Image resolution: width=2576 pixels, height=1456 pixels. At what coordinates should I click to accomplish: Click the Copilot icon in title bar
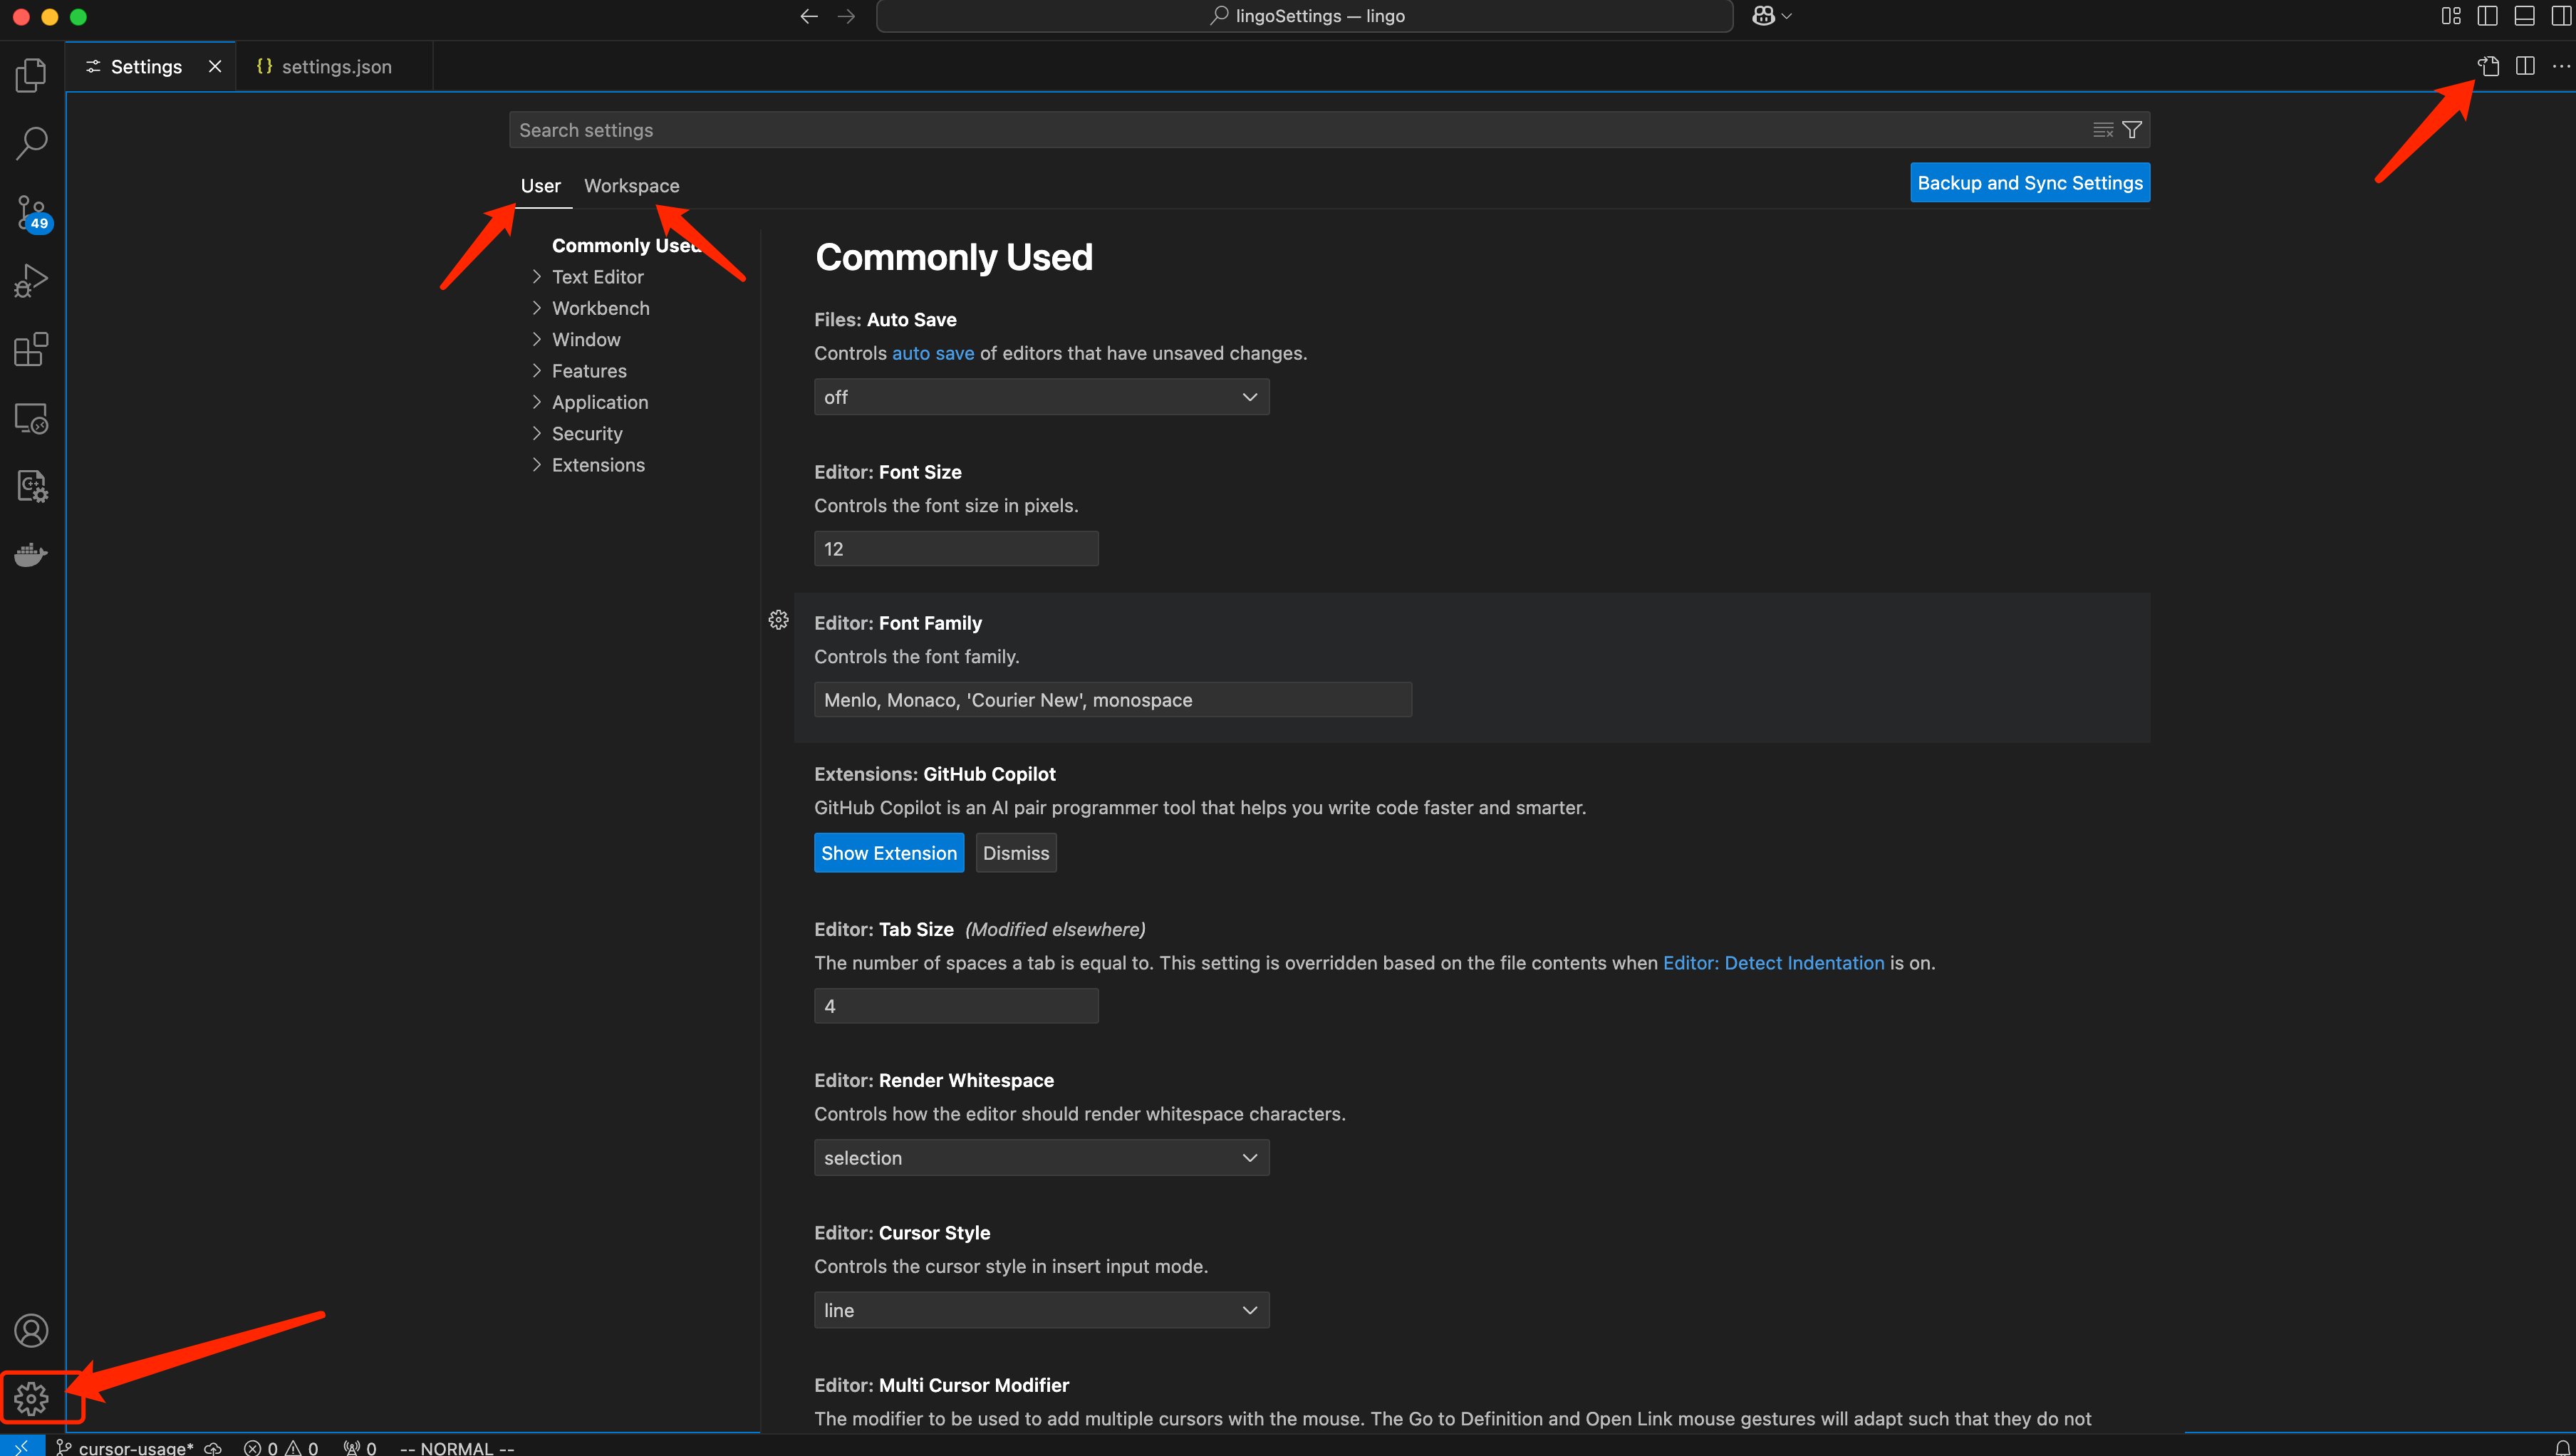(1763, 16)
